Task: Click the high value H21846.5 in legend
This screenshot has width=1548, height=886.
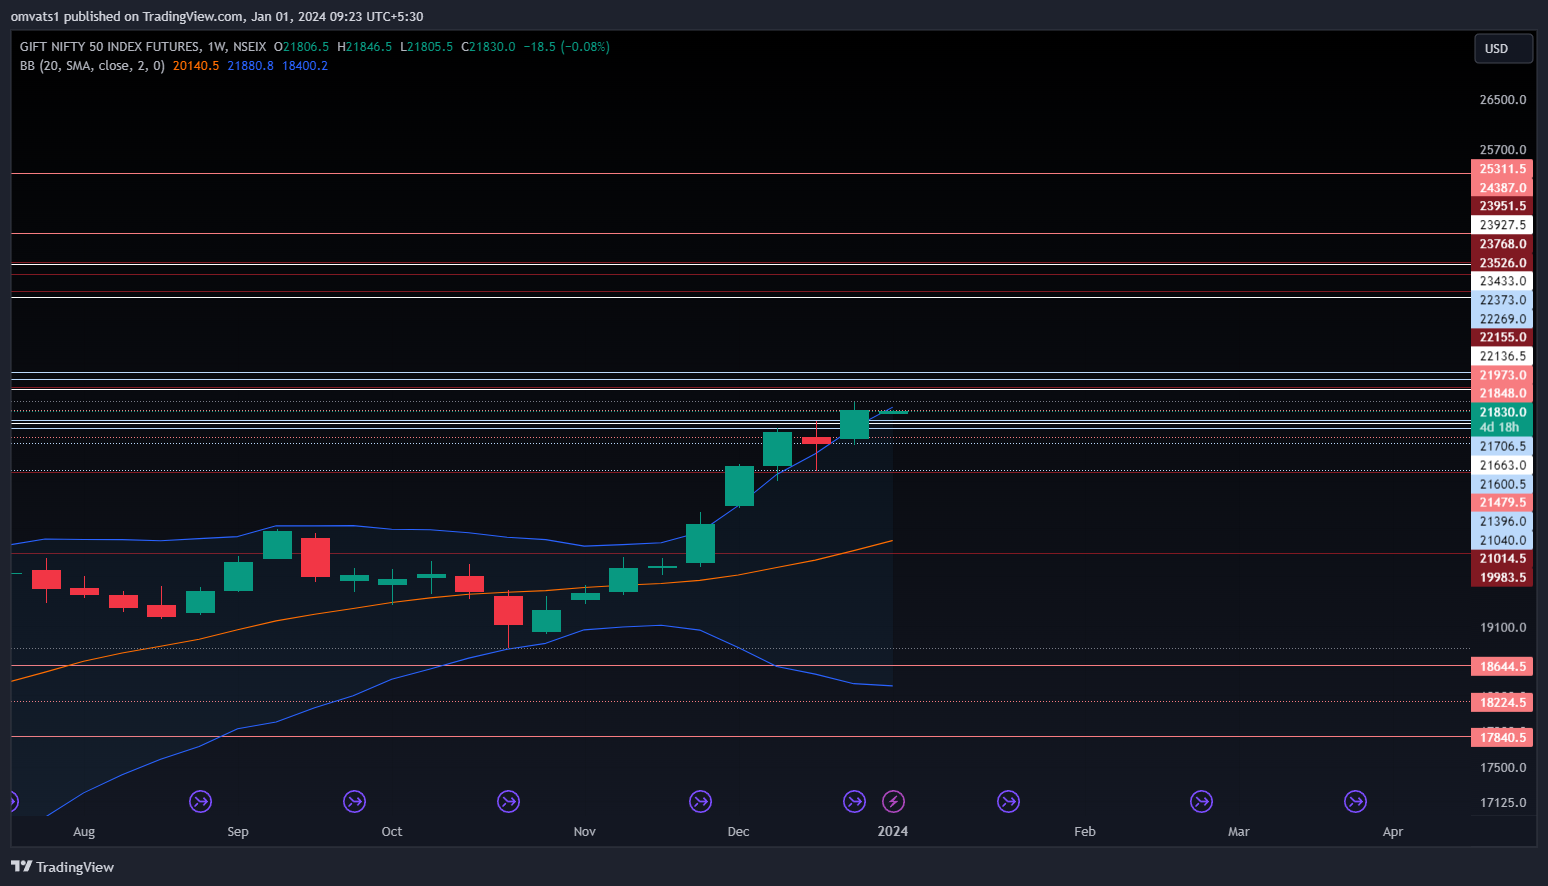Action: pyautogui.click(x=365, y=47)
